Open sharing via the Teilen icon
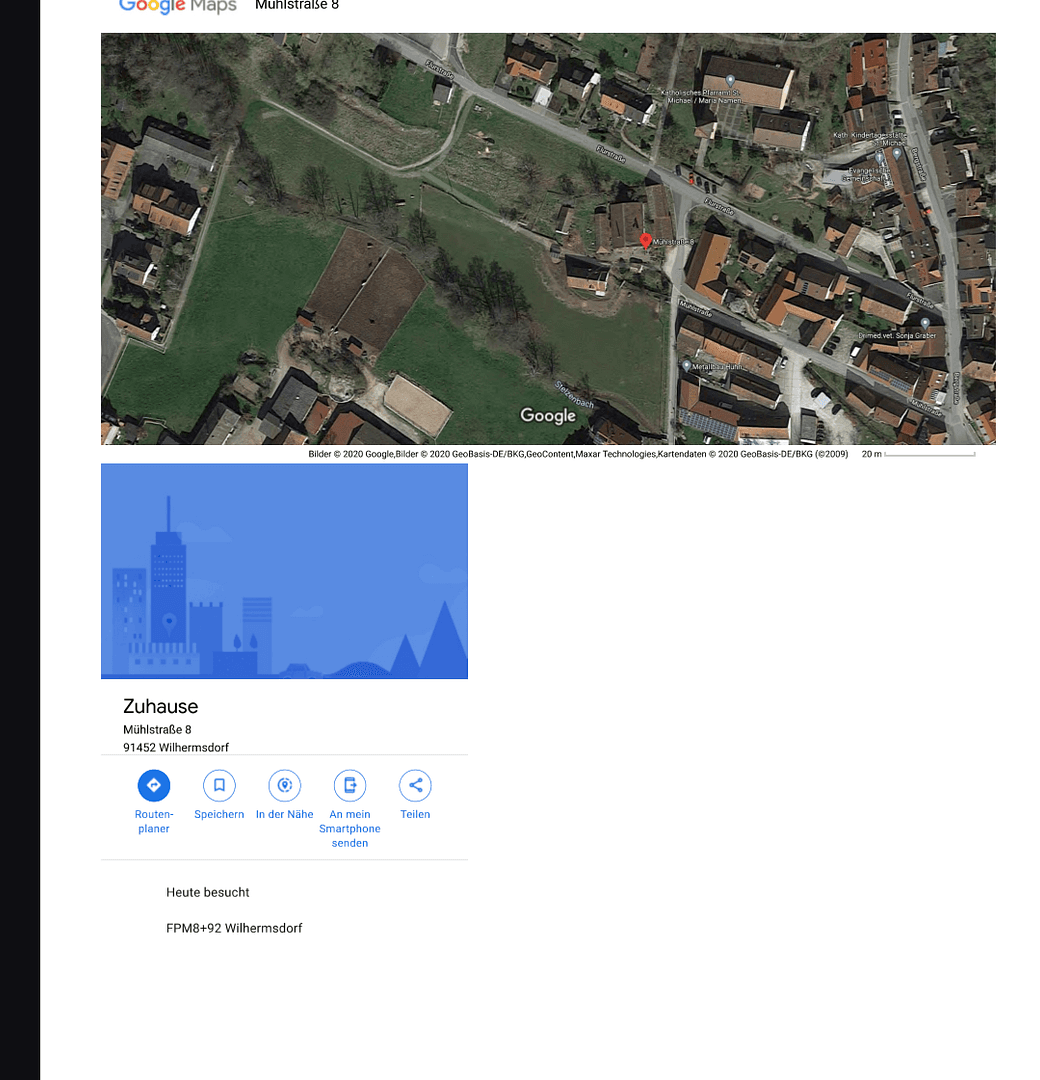This screenshot has height=1080, width=1040. 415,785
